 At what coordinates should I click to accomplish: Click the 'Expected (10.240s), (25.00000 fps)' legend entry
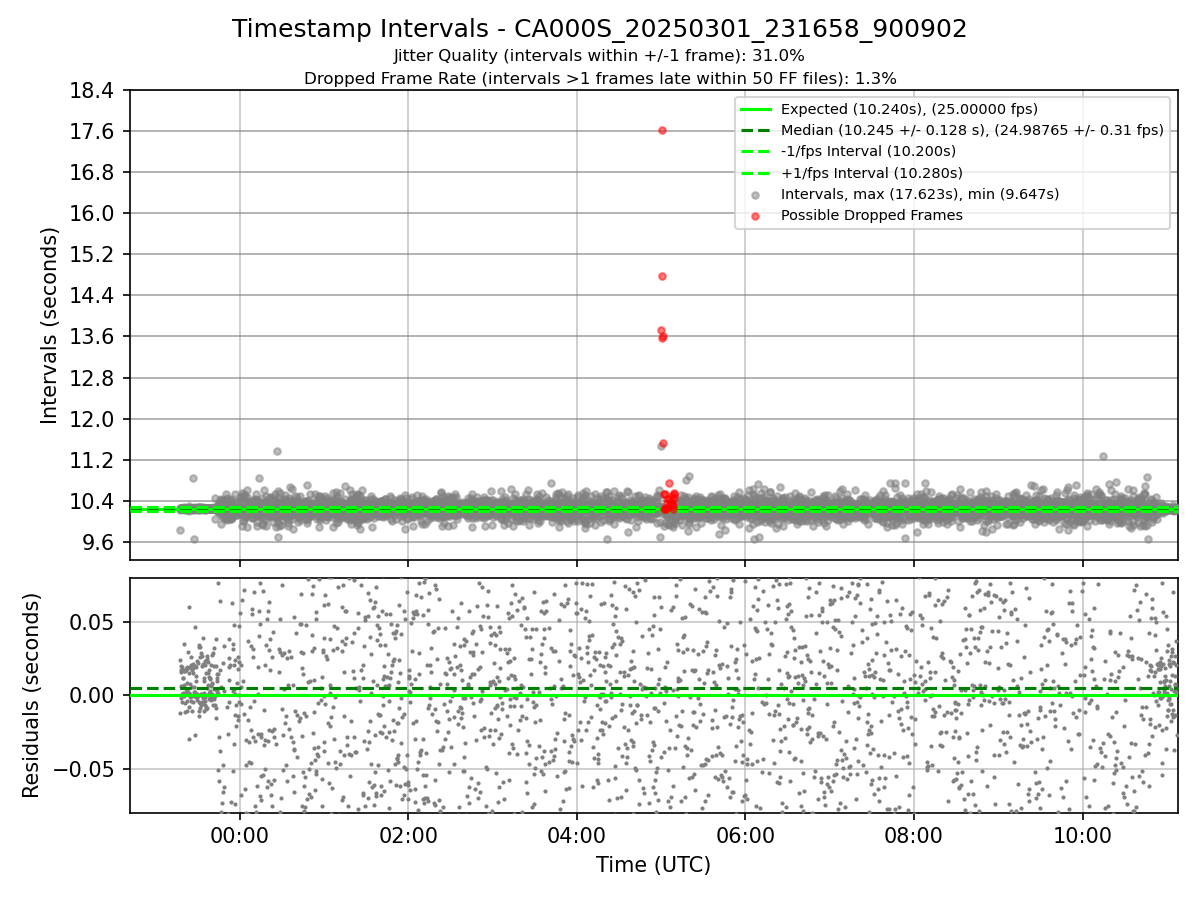[909, 109]
